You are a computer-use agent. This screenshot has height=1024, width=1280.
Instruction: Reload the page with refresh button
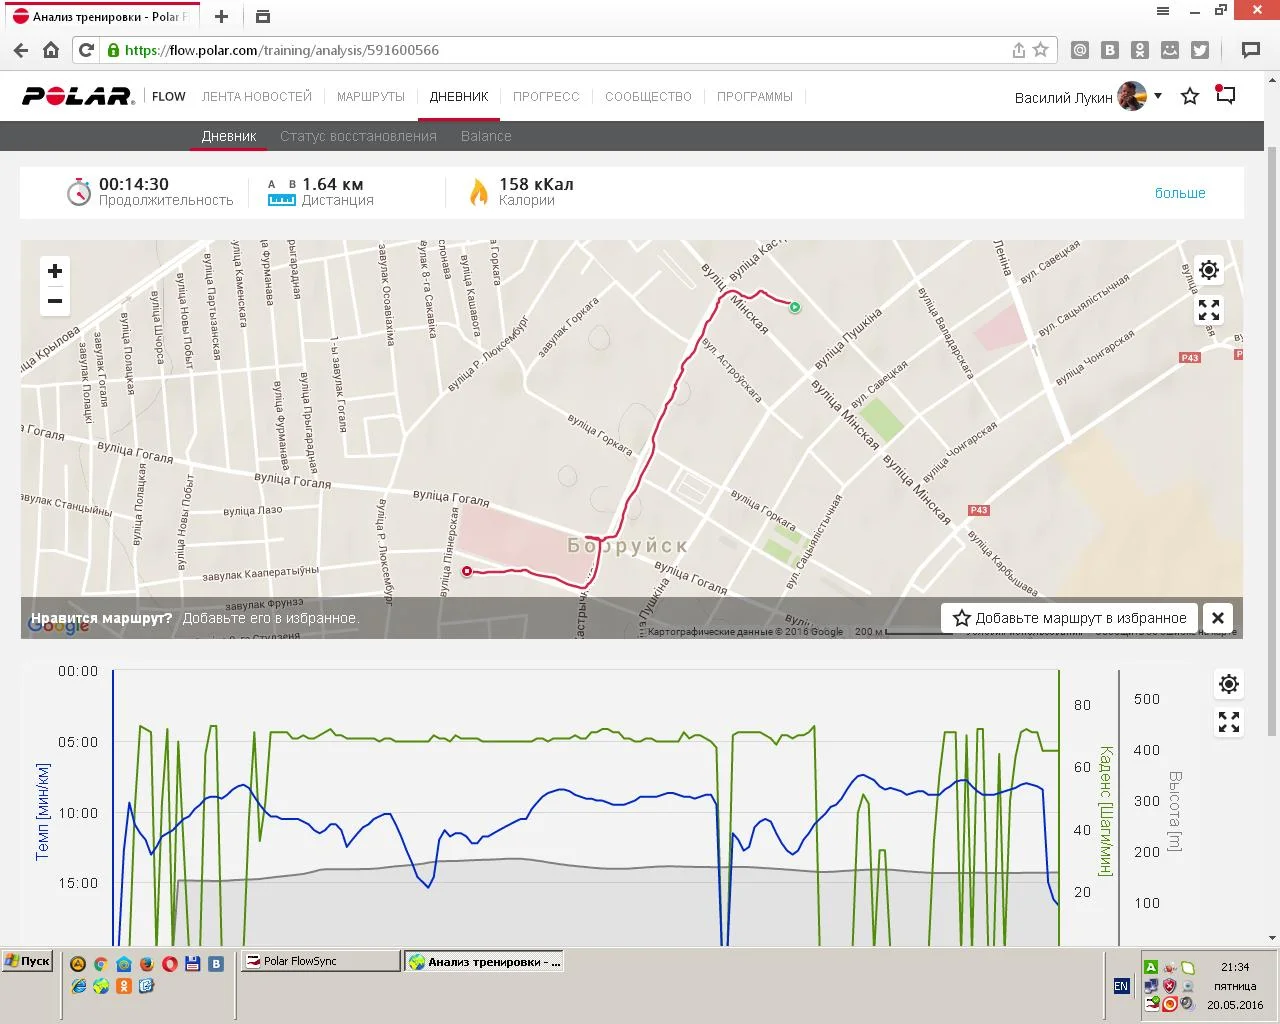point(87,50)
